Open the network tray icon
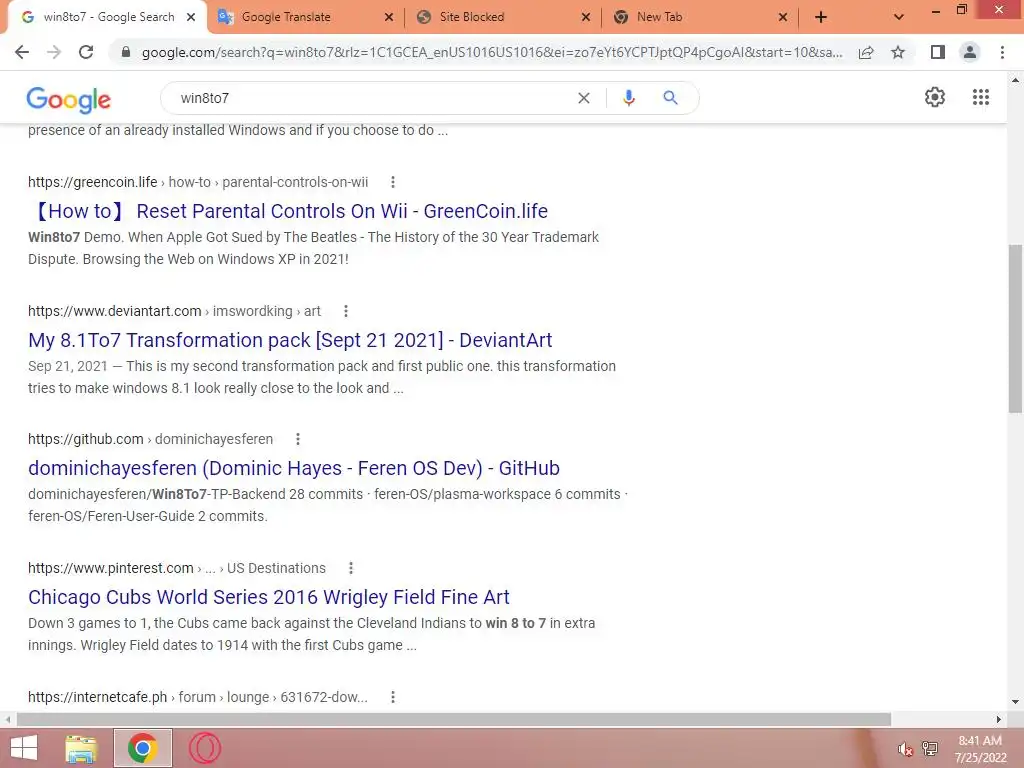The height and width of the screenshot is (768, 1024). click(930, 749)
